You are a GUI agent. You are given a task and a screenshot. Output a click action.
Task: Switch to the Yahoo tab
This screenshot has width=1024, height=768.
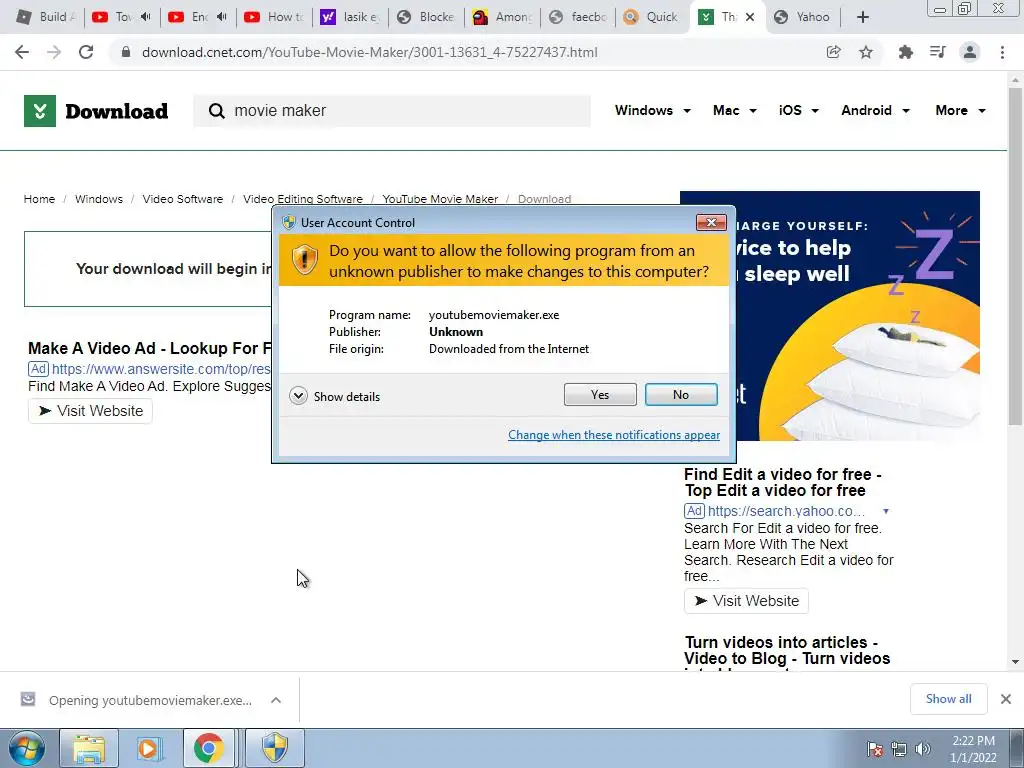[x=801, y=17]
